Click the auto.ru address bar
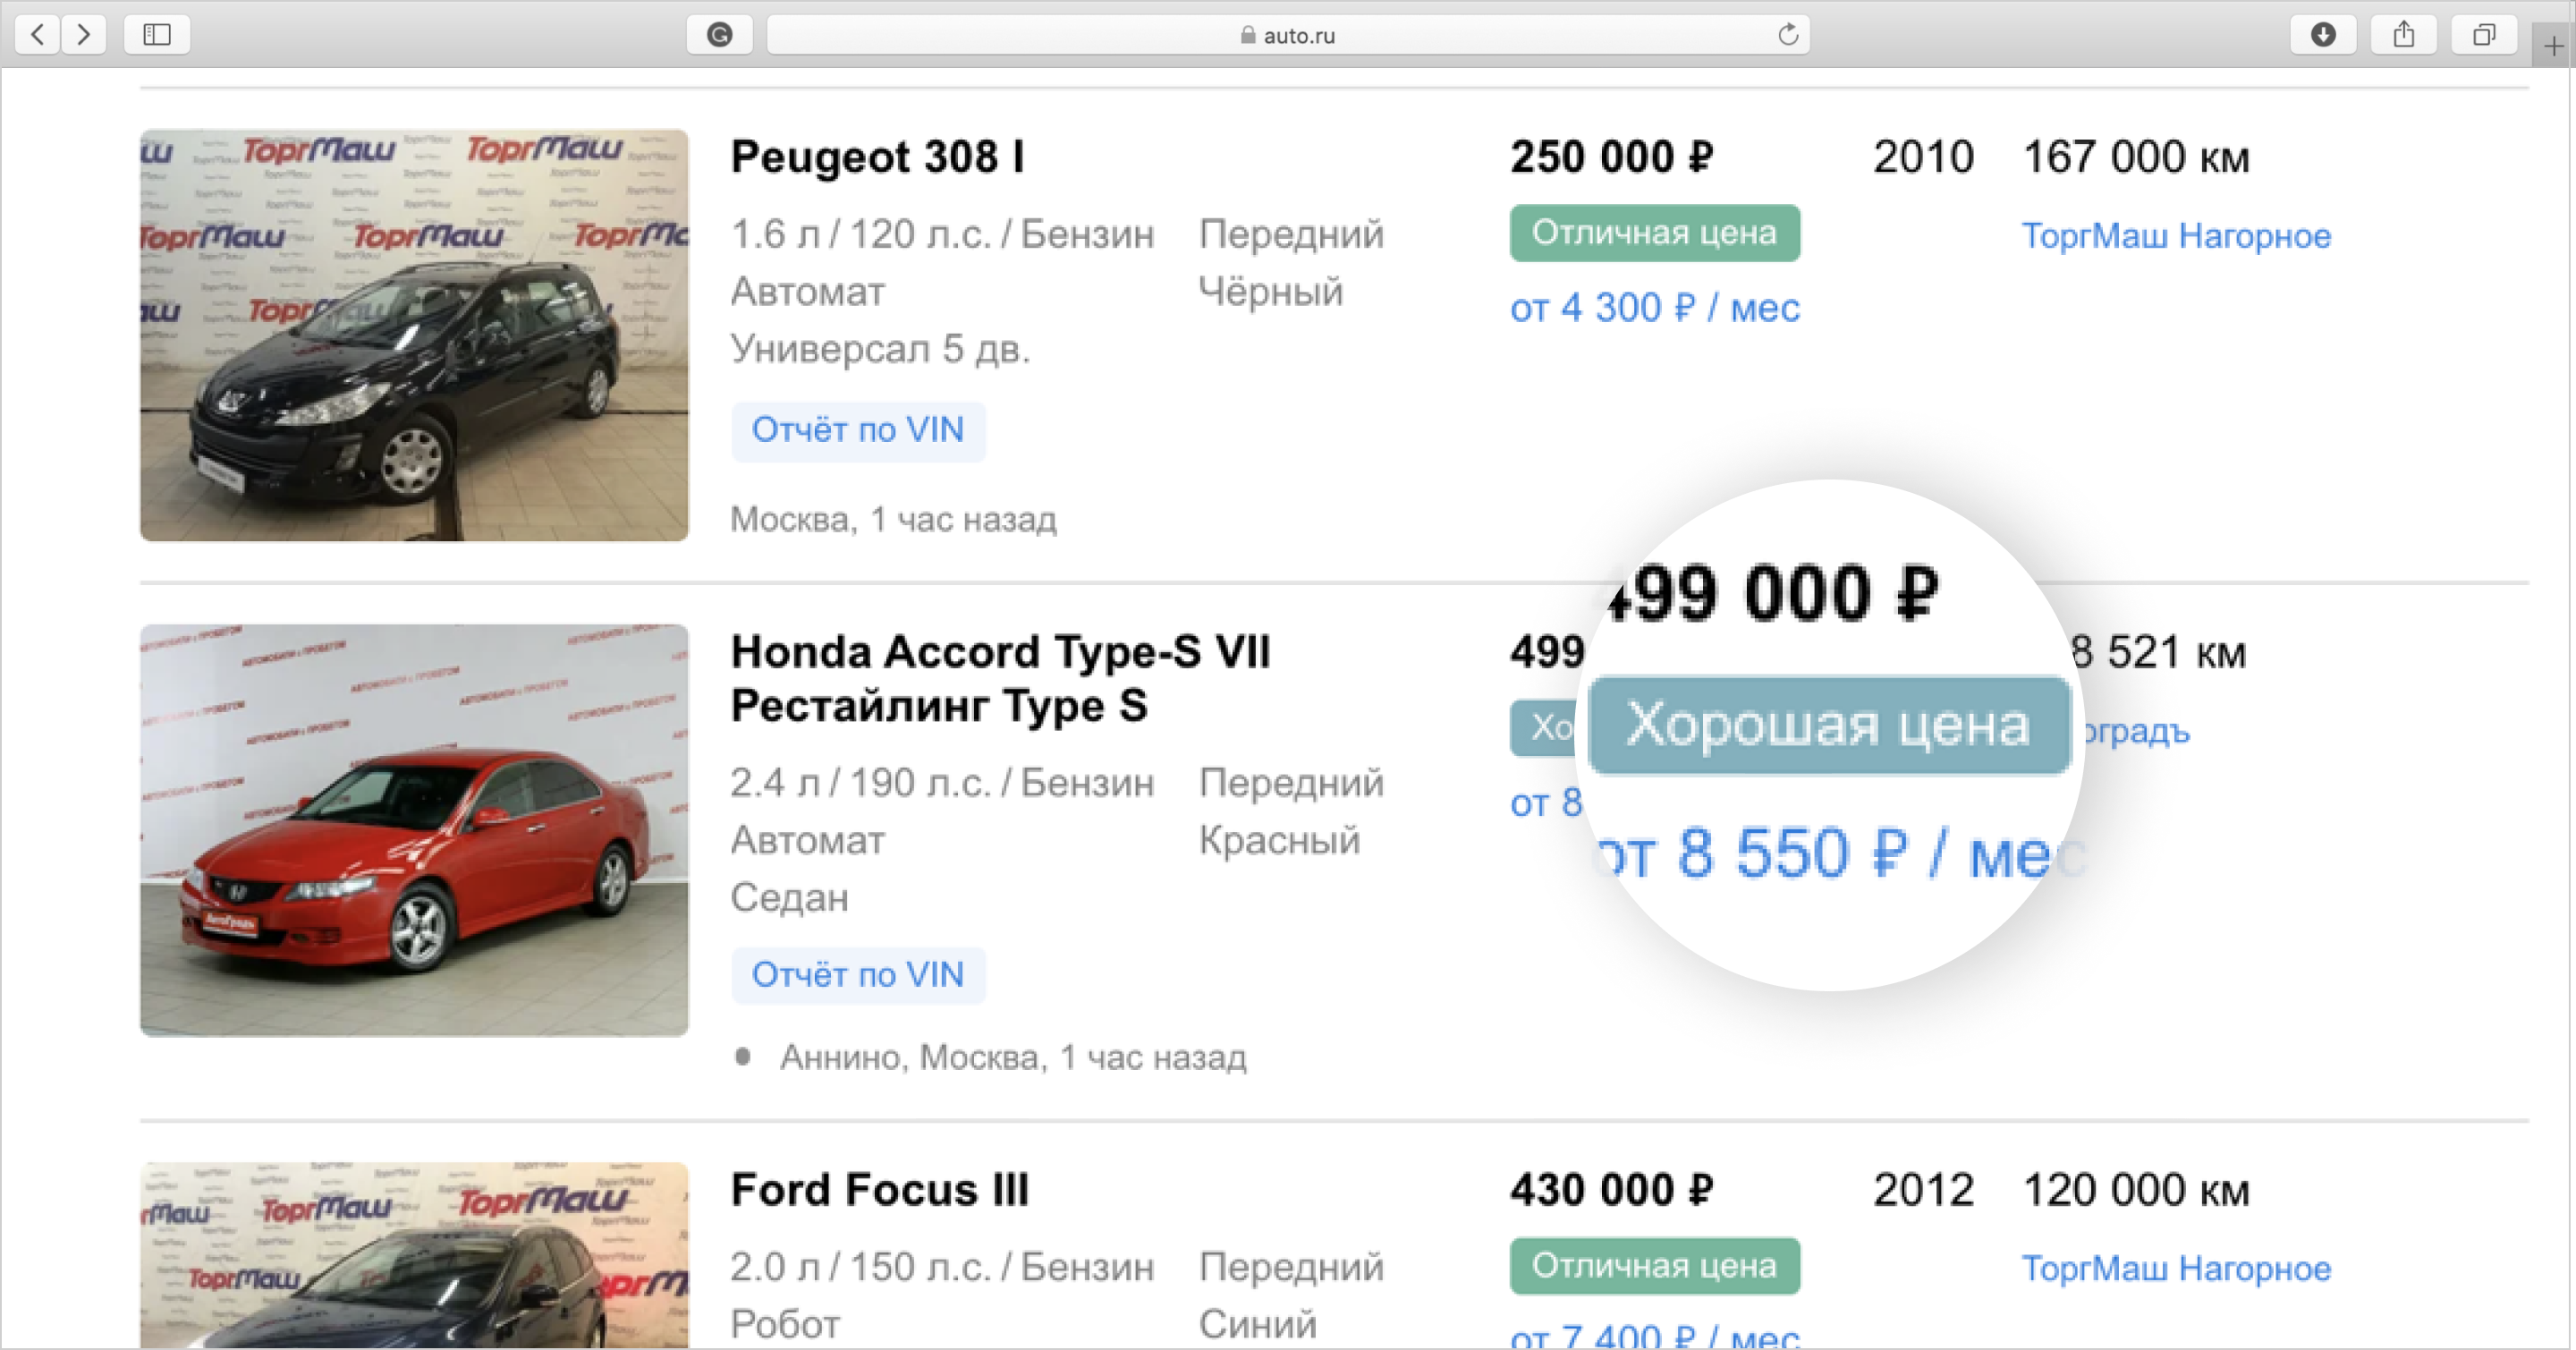The height and width of the screenshot is (1350, 2576). click(x=1288, y=35)
